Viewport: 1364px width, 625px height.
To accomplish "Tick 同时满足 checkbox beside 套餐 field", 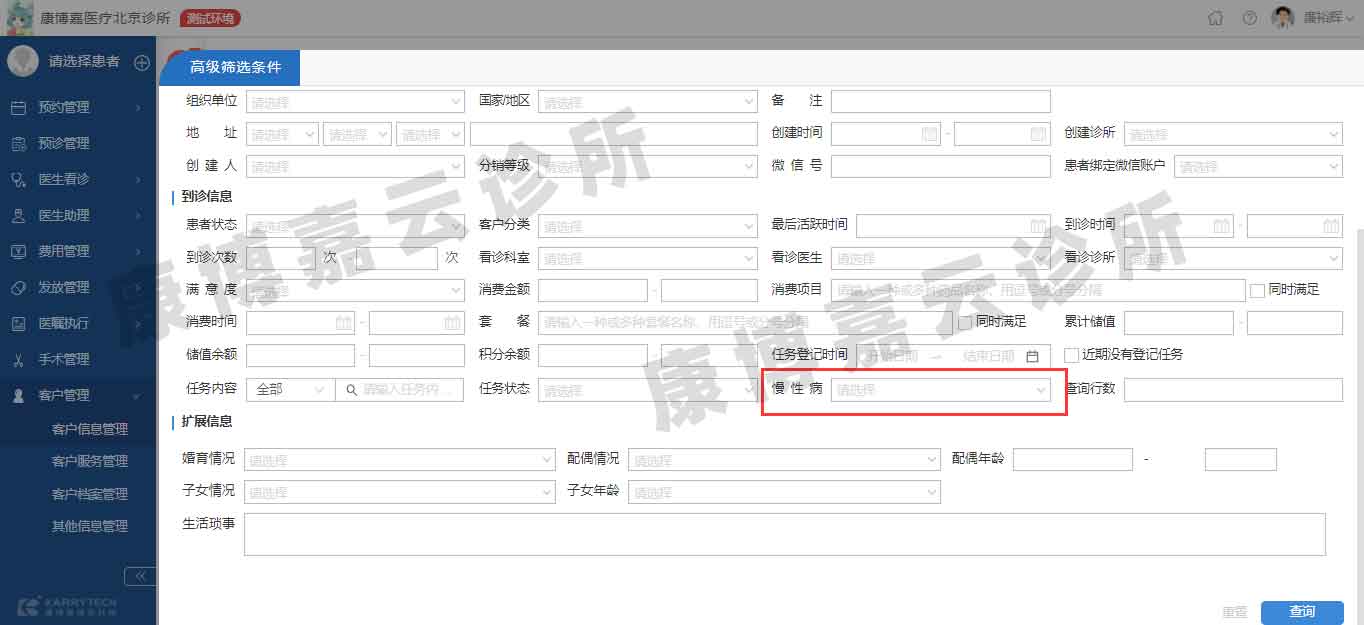I will [x=965, y=322].
